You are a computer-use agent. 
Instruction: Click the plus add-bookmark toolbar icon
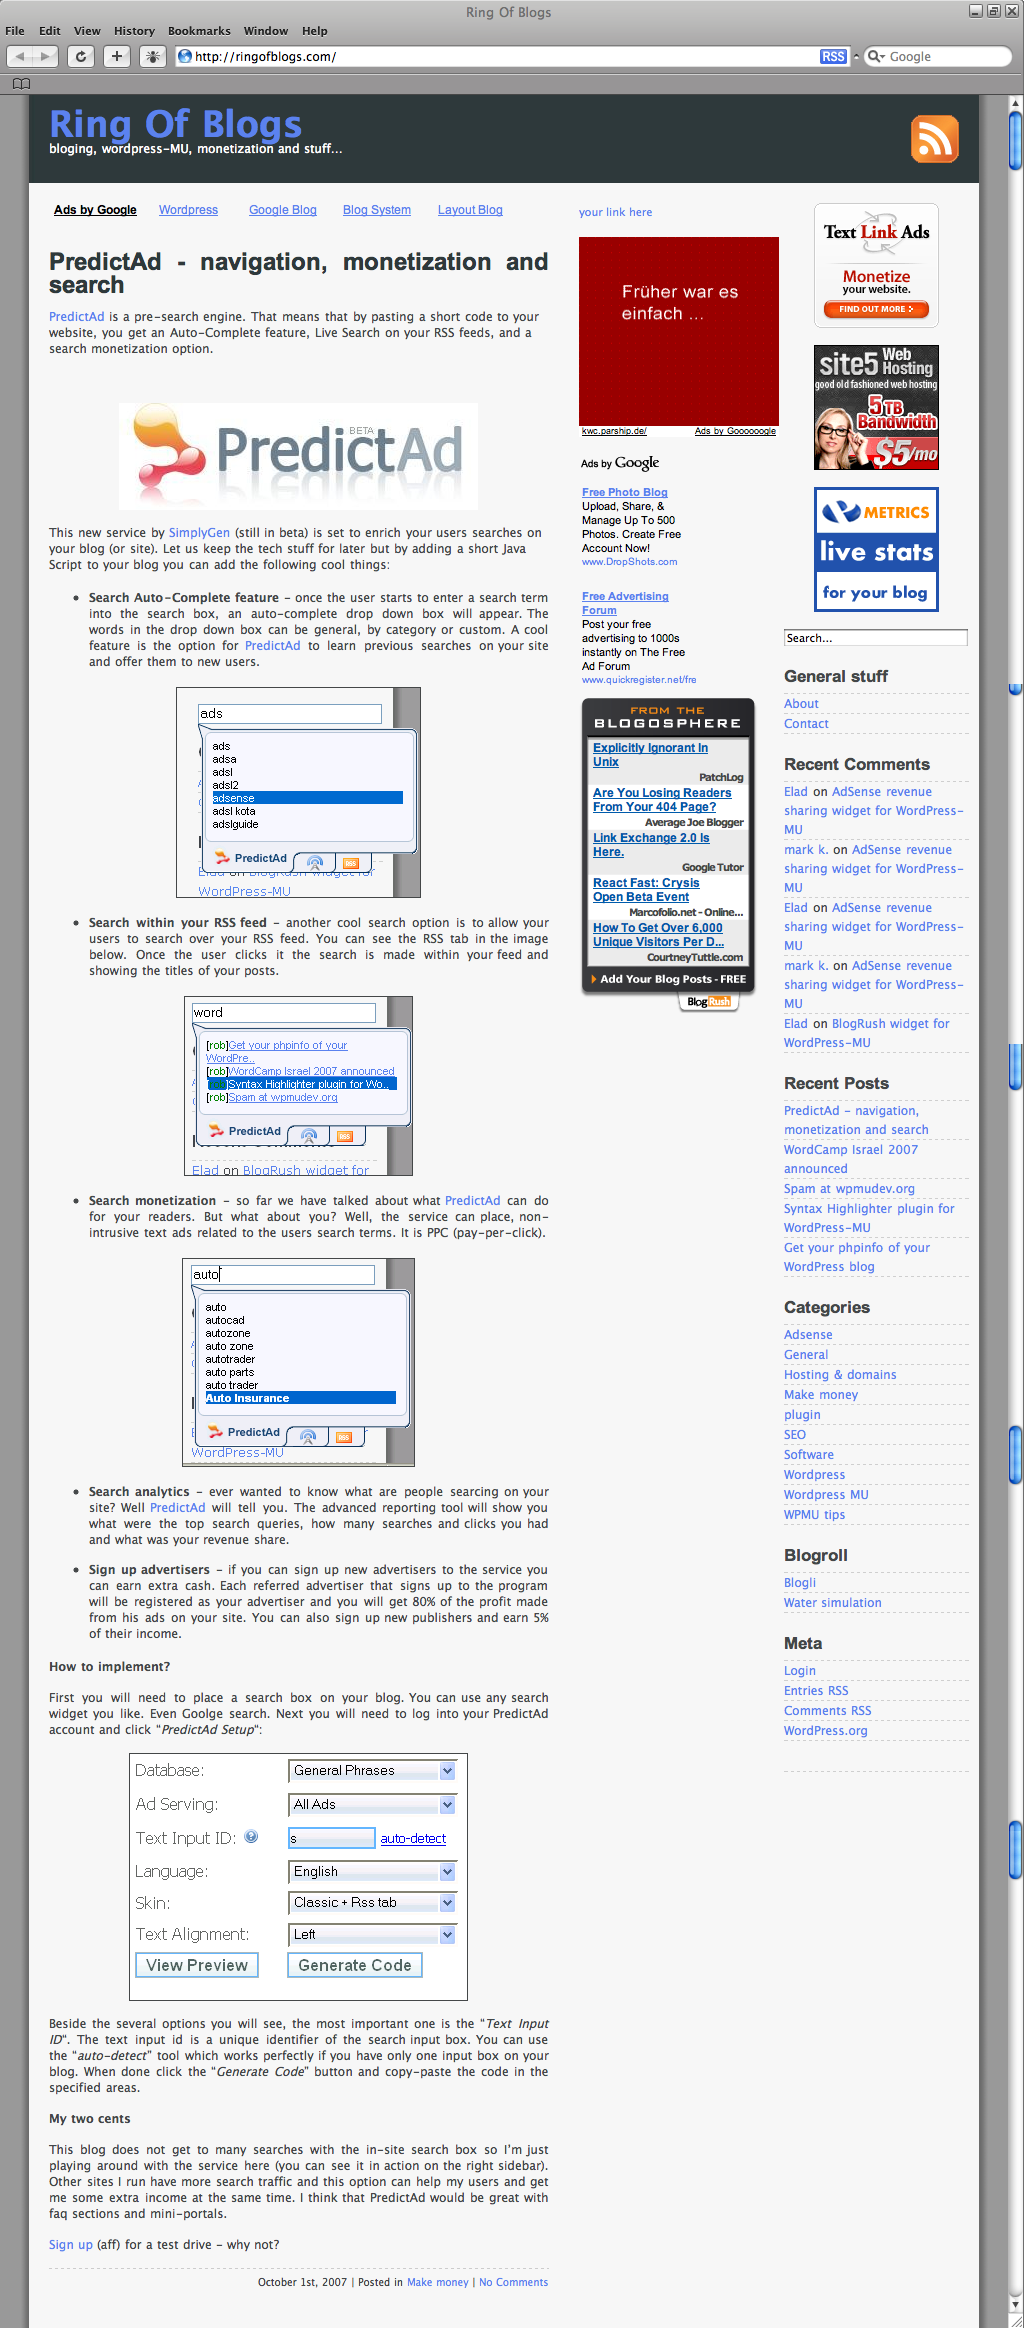117,57
